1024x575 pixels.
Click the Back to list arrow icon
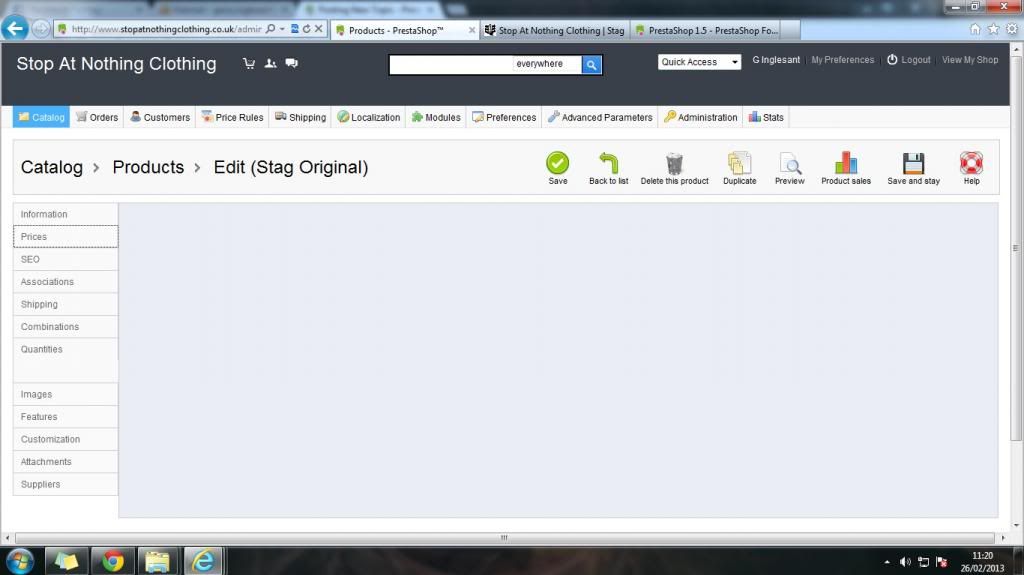(608, 163)
